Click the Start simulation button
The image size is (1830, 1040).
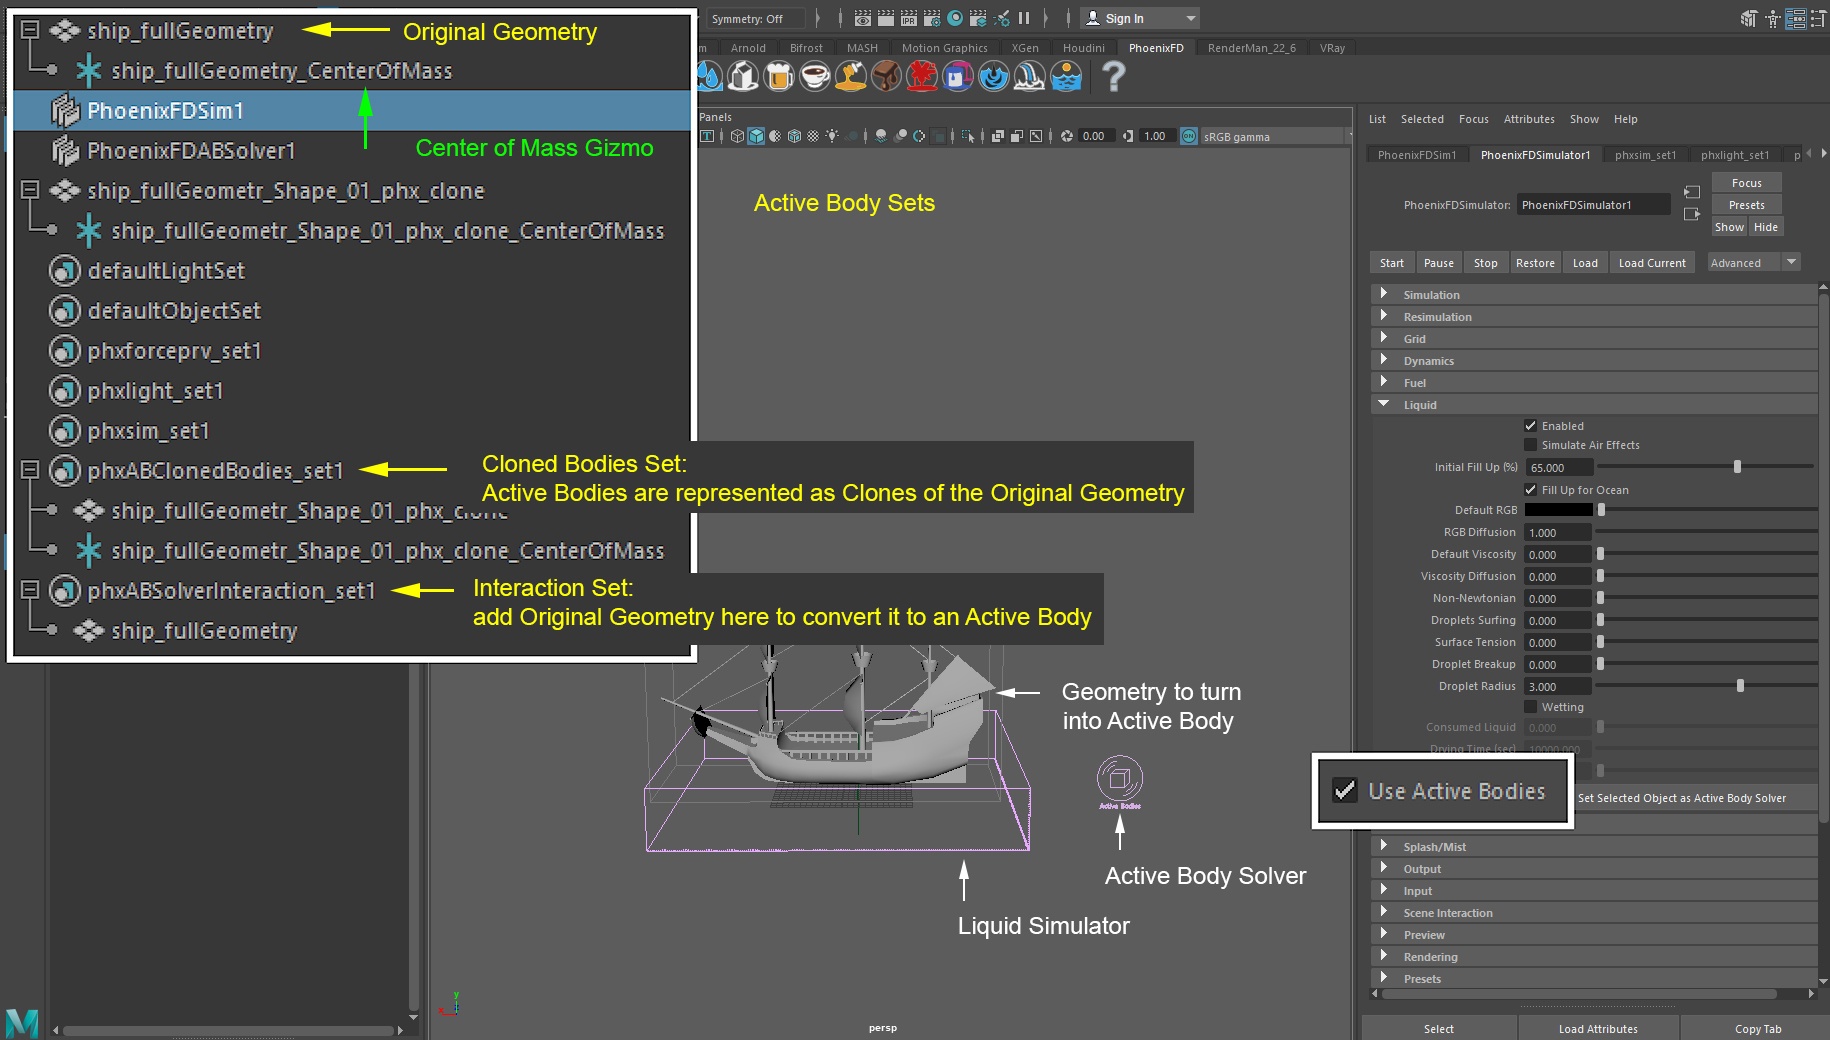[x=1392, y=263]
